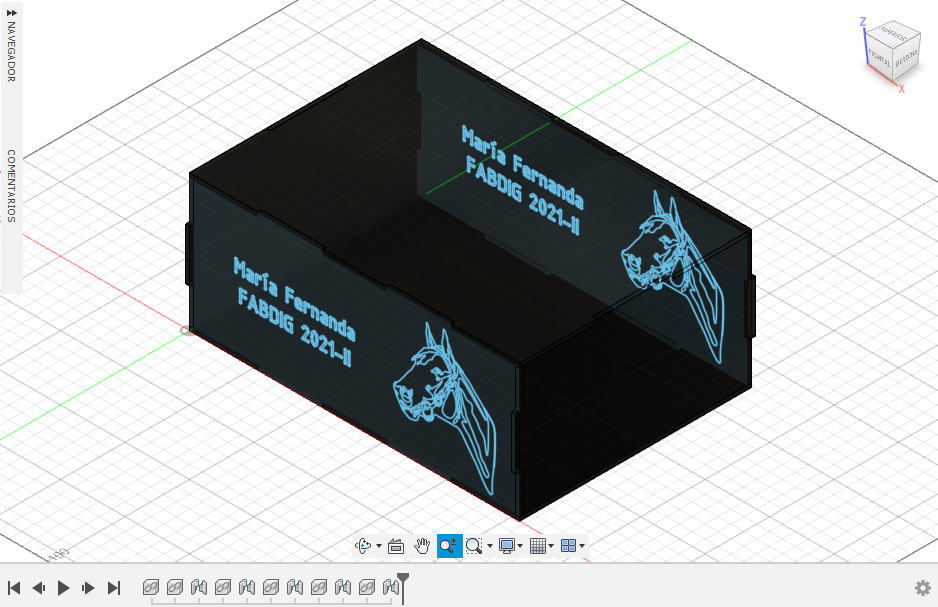
Task: Expand the Zoom Window dropdown arrow
Action: click(x=490, y=545)
